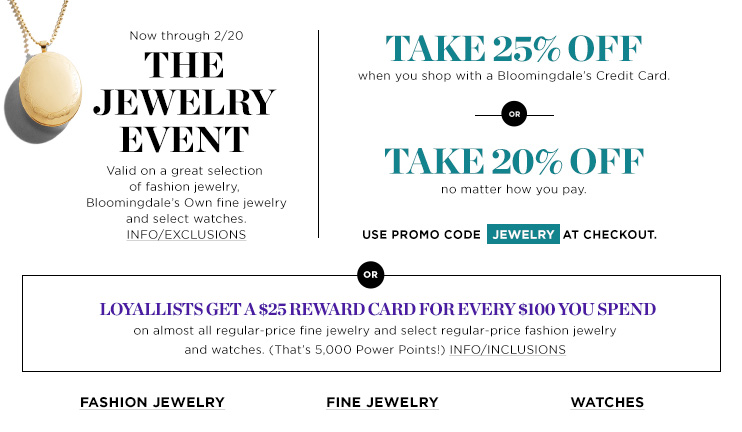
Task: Click THE JEWELRY EVENT title
Action: pos(185,102)
